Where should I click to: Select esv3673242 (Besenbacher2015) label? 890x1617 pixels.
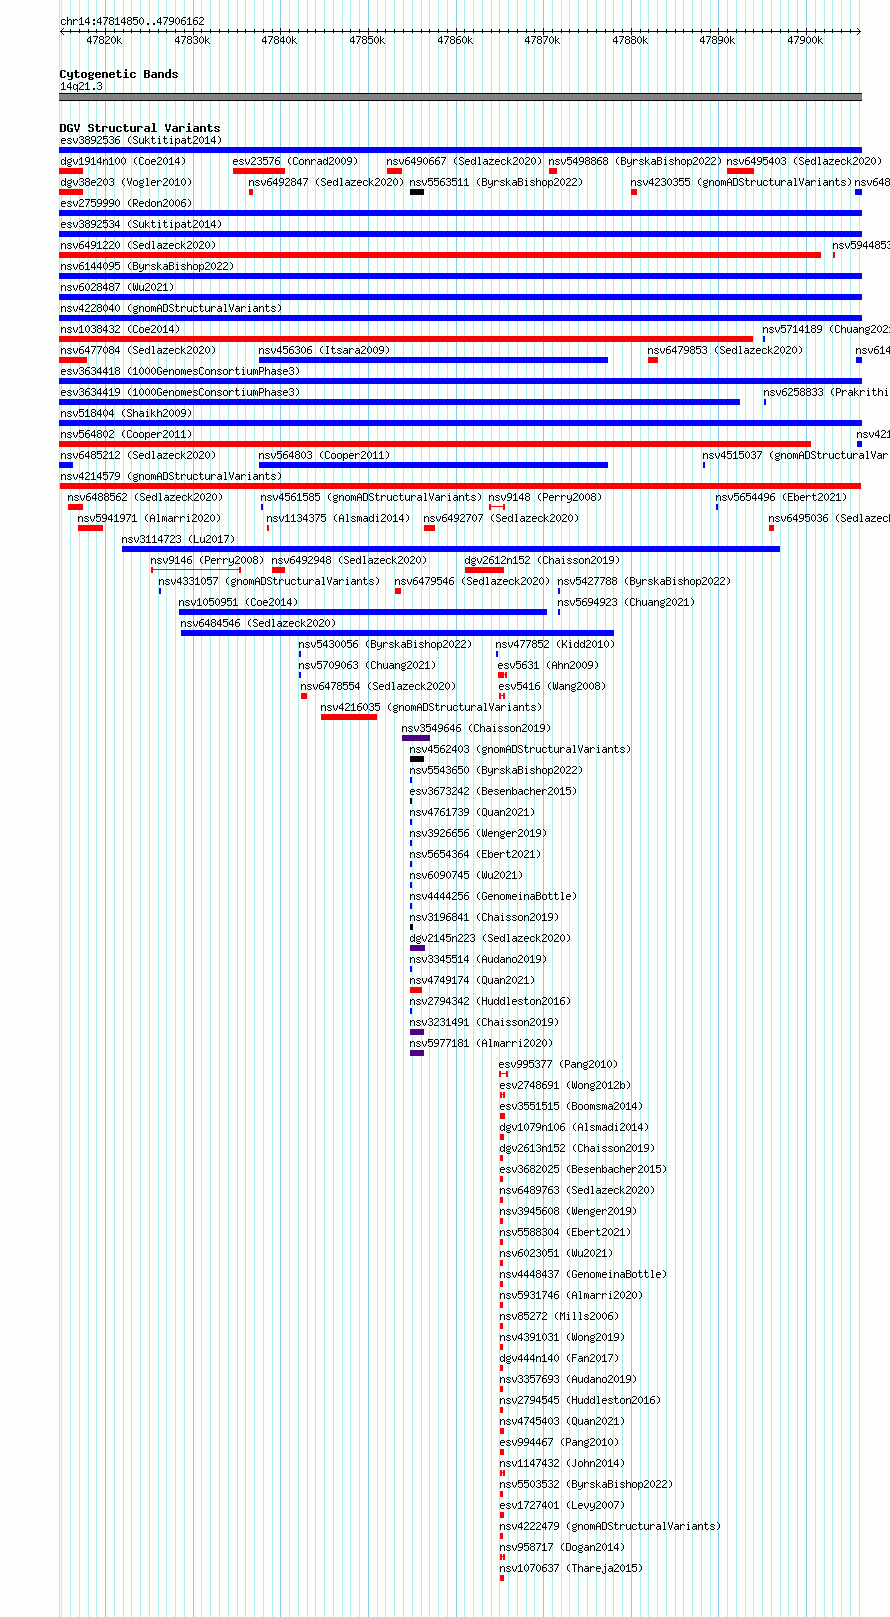pos(493,791)
